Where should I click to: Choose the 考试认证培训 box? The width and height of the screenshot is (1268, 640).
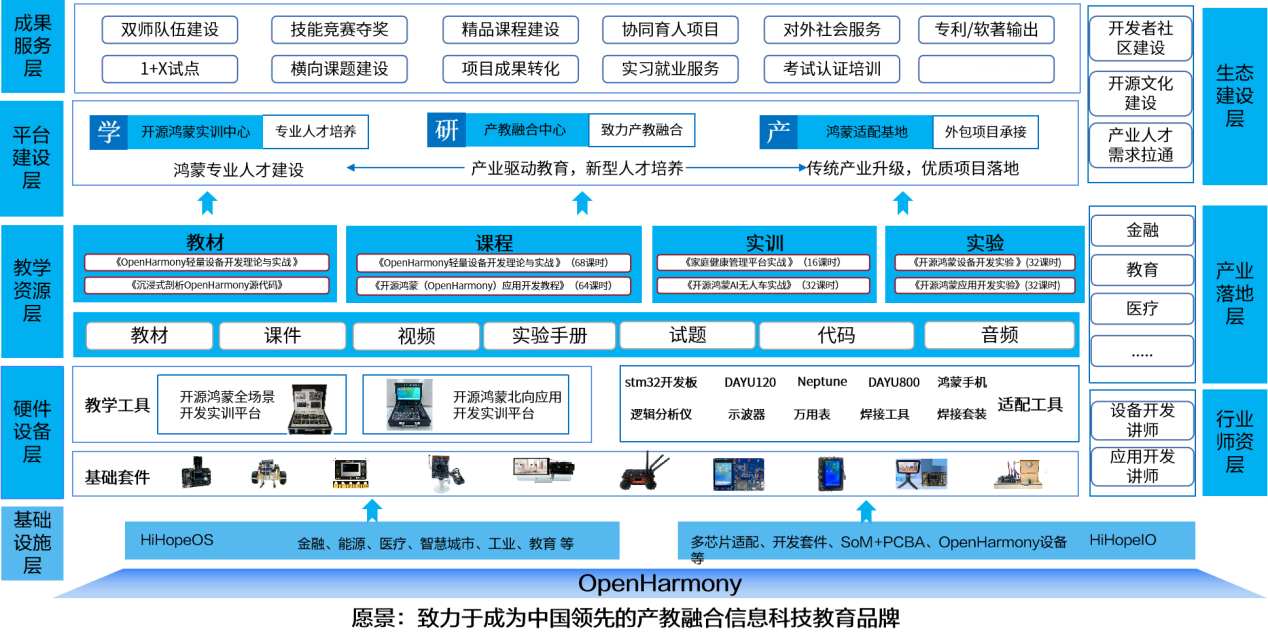click(832, 69)
